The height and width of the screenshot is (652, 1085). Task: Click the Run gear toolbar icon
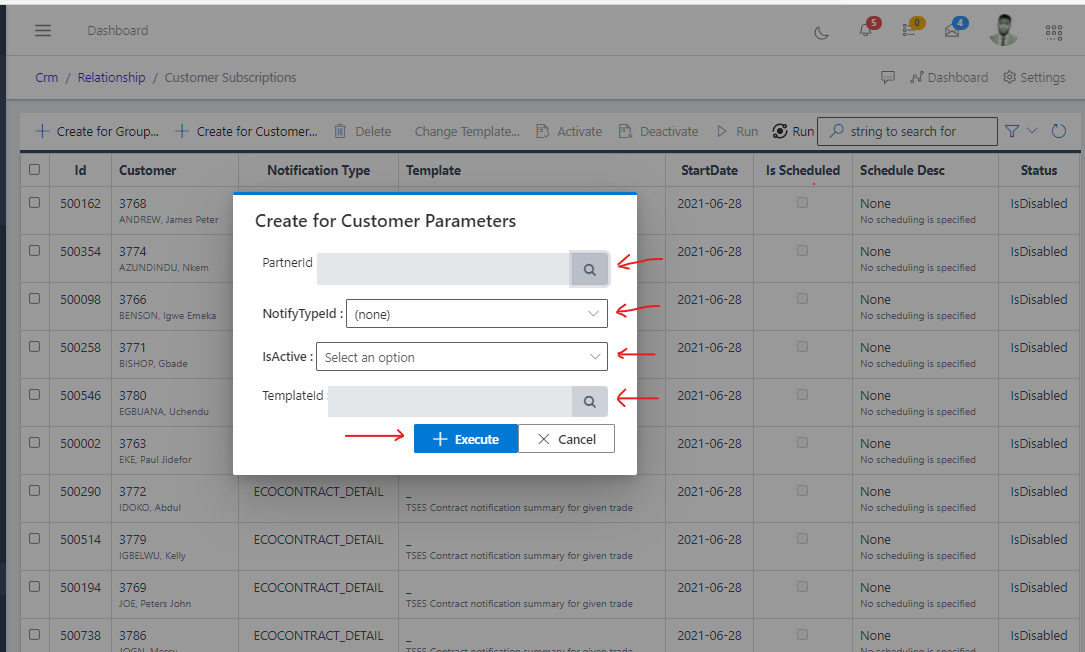(x=782, y=131)
